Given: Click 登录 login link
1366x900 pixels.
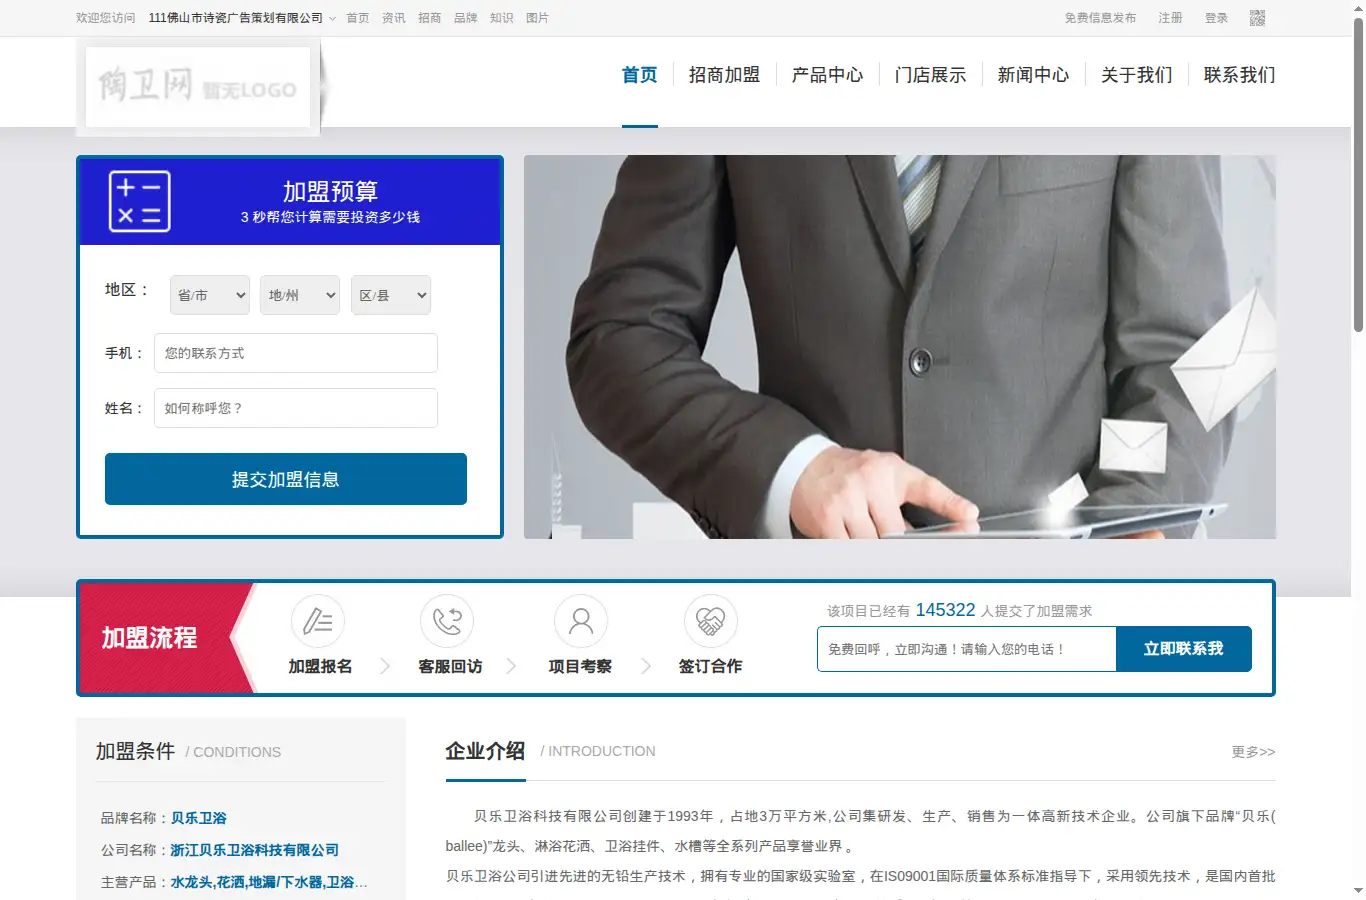Looking at the screenshot, I should [1216, 18].
